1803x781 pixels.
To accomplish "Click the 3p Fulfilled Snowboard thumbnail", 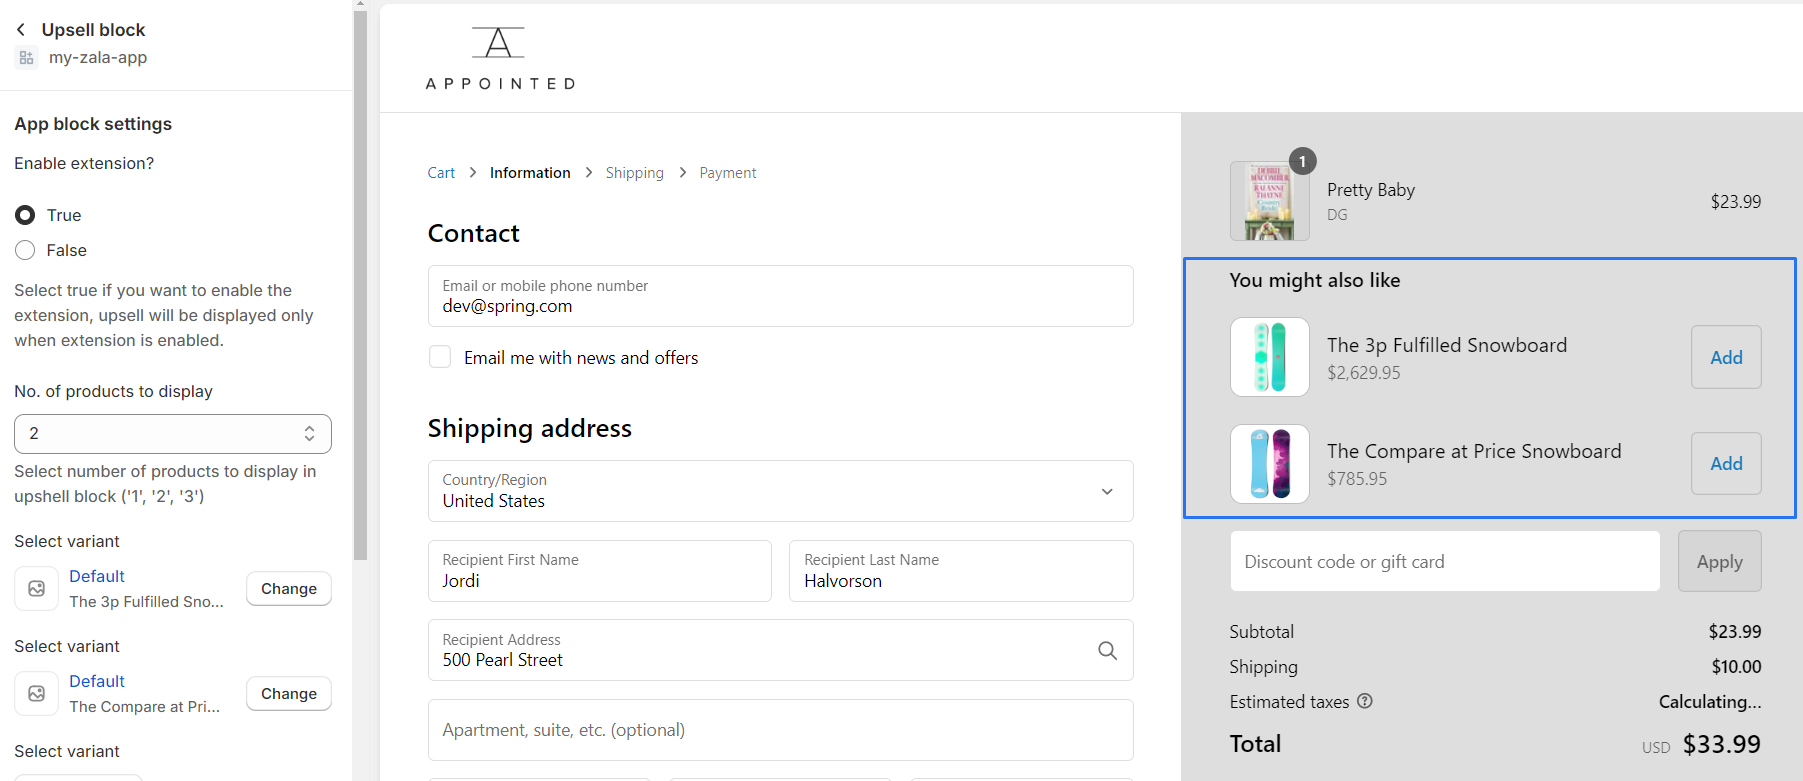I will [1269, 357].
